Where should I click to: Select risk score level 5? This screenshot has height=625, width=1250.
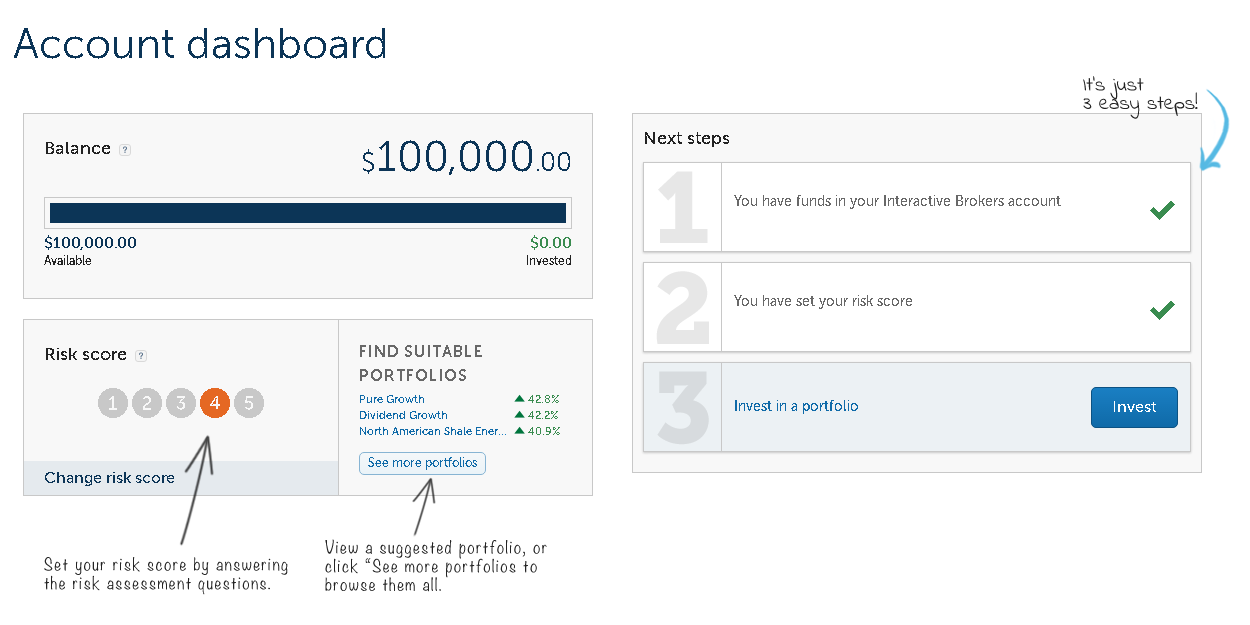pyautogui.click(x=248, y=404)
